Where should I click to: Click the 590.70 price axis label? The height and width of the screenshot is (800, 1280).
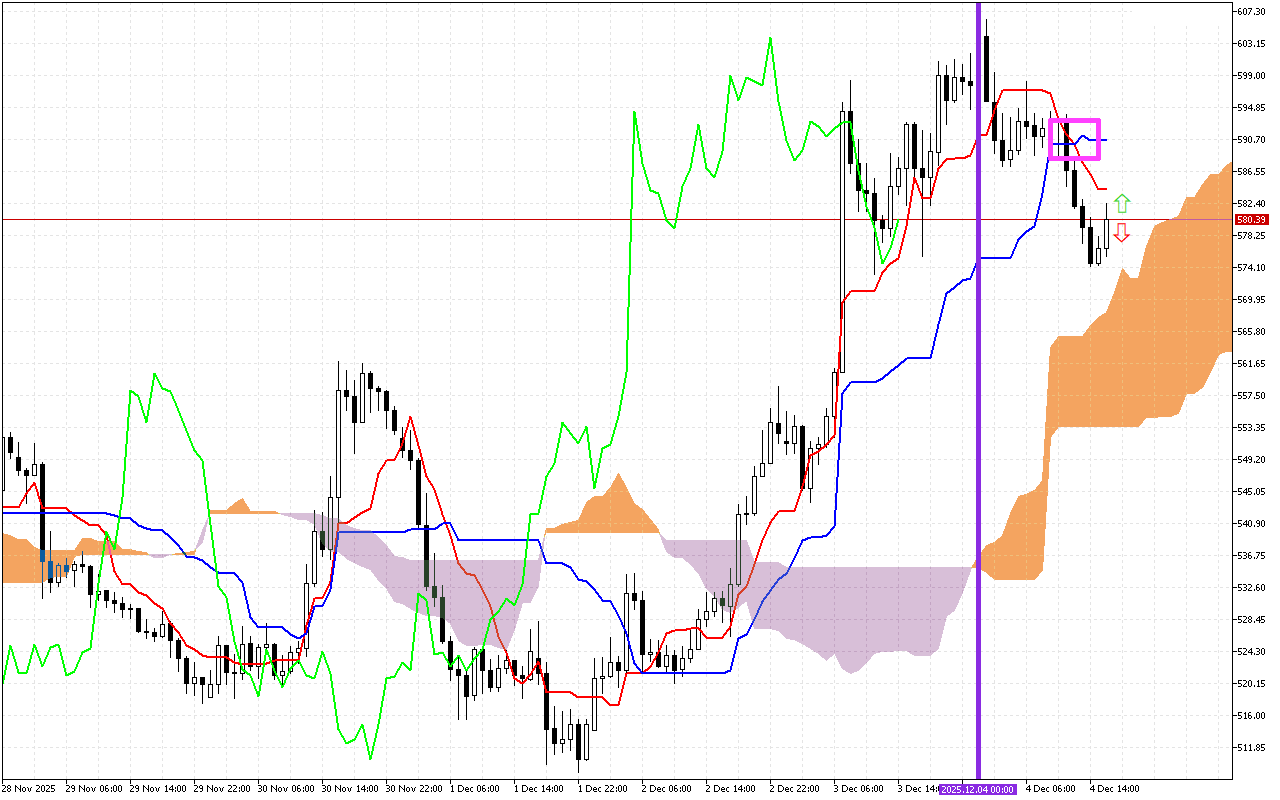1252,140
